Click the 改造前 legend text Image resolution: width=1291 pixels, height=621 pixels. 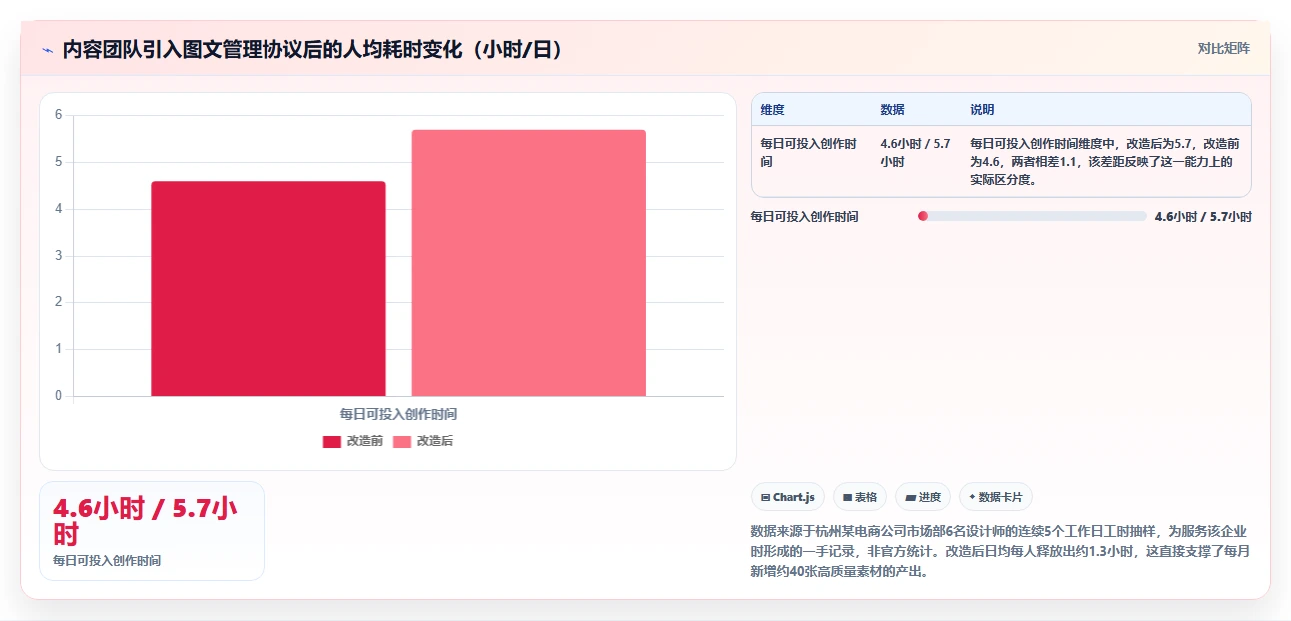[365, 441]
